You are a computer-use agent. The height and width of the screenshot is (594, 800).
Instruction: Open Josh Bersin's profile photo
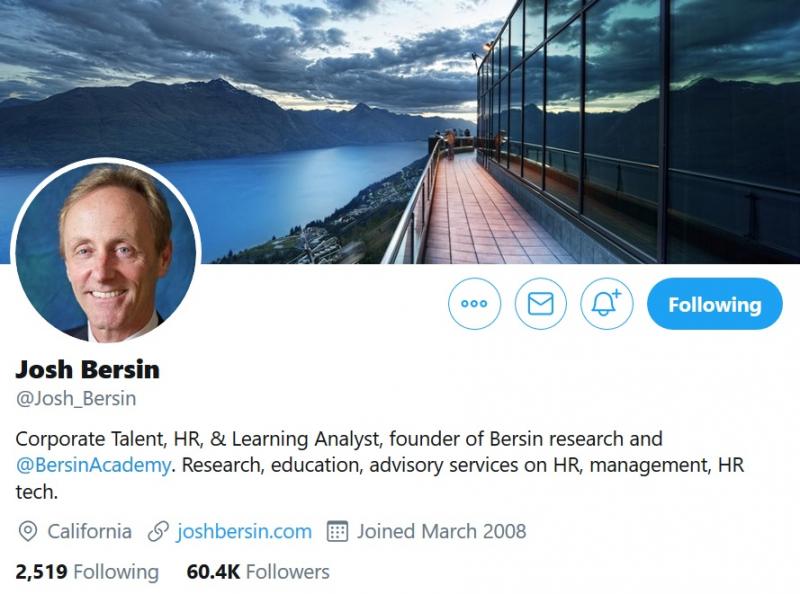click(x=106, y=252)
